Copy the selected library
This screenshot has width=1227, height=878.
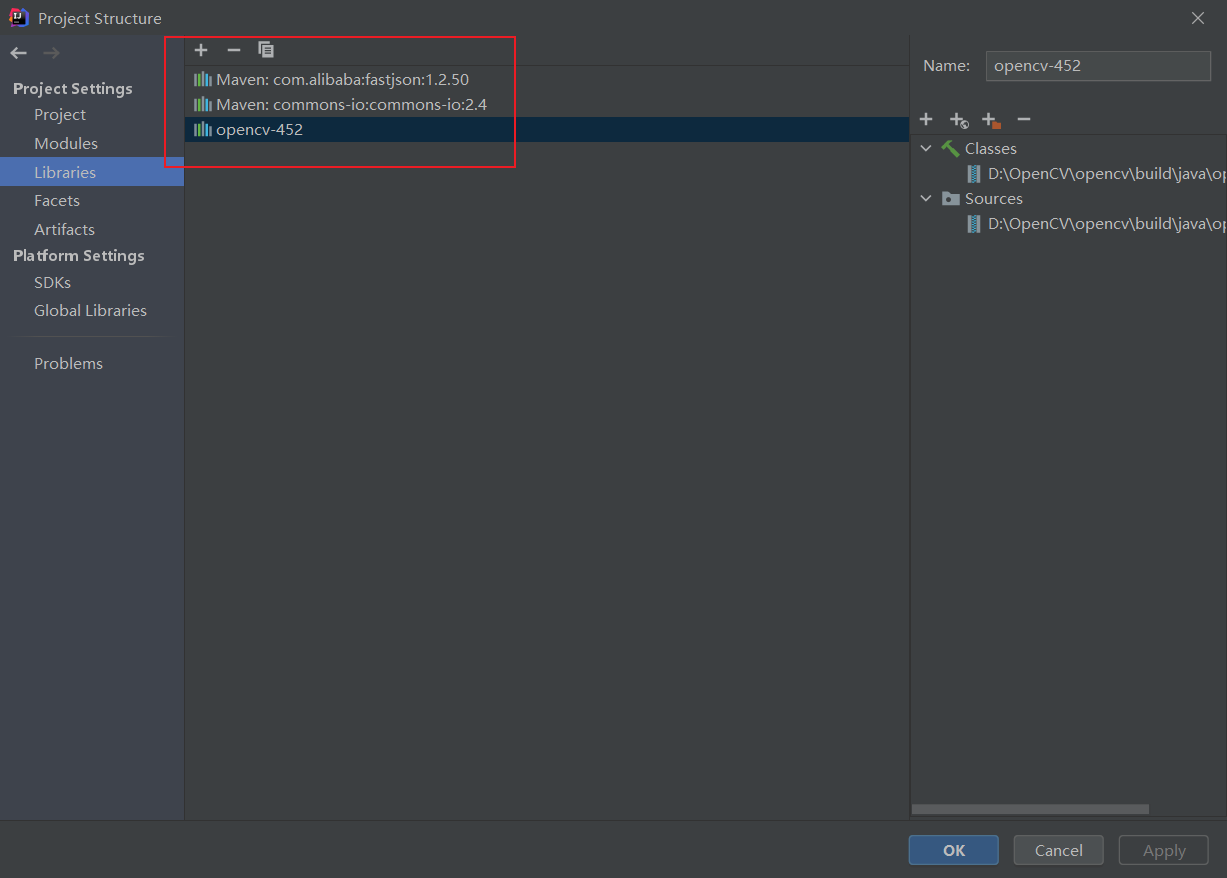(x=266, y=50)
